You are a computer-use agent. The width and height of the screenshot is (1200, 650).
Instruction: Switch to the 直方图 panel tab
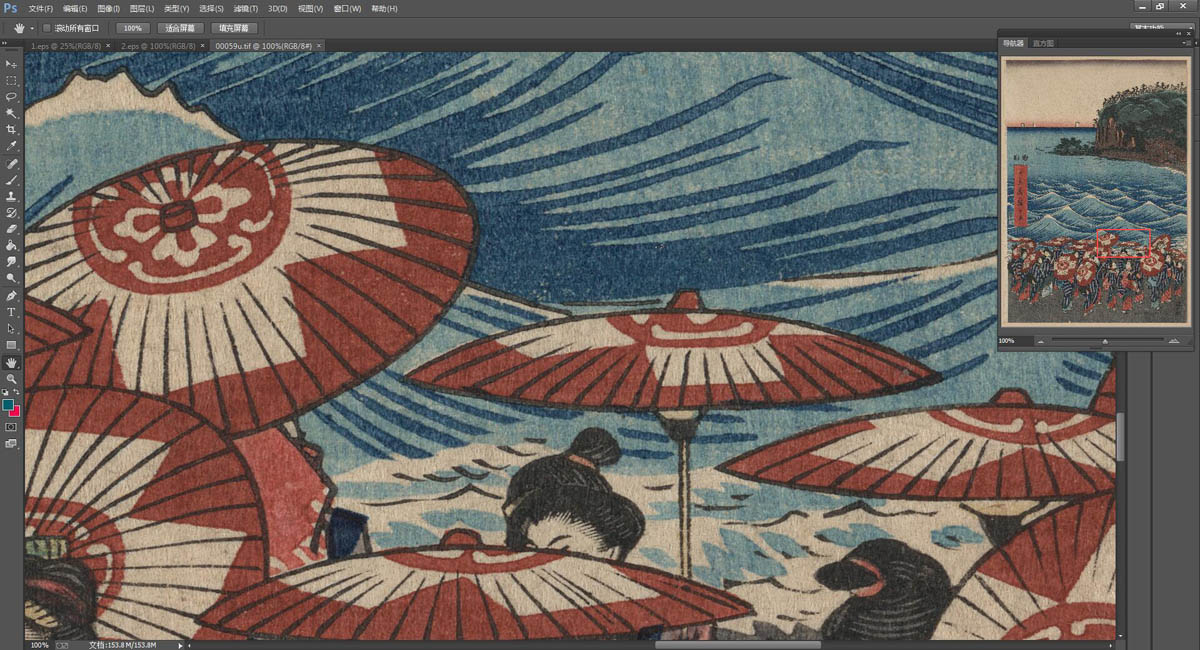click(x=1043, y=44)
